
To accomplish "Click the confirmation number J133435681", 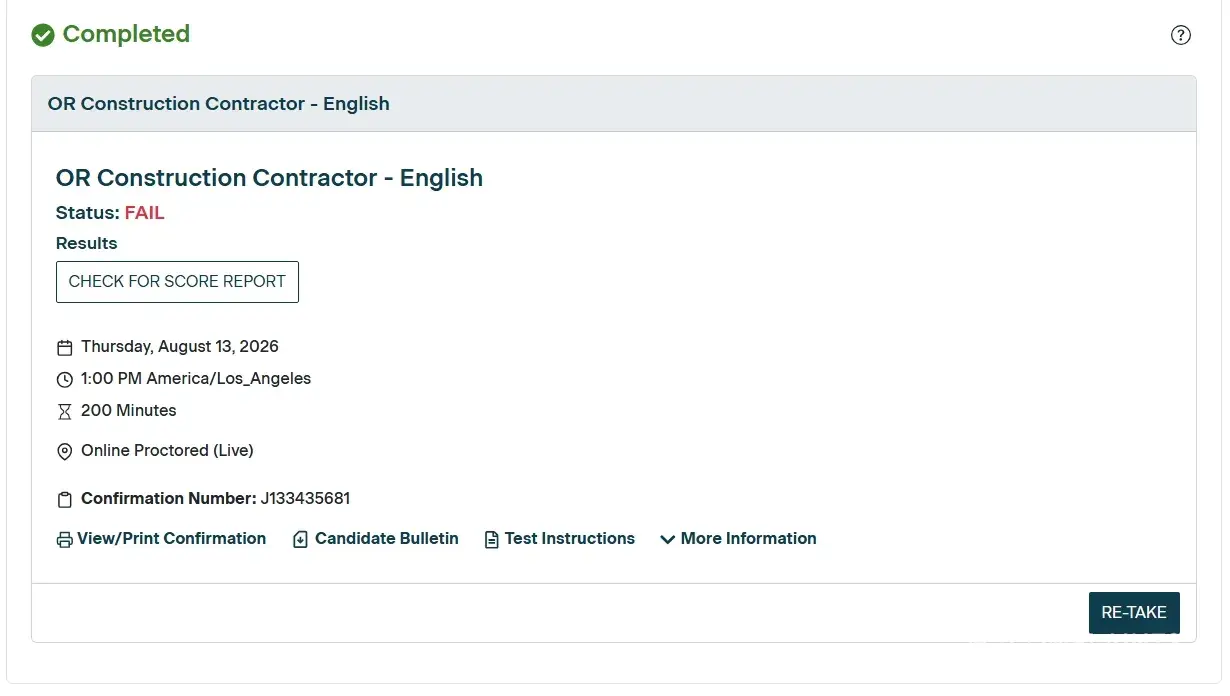I will 305,498.
